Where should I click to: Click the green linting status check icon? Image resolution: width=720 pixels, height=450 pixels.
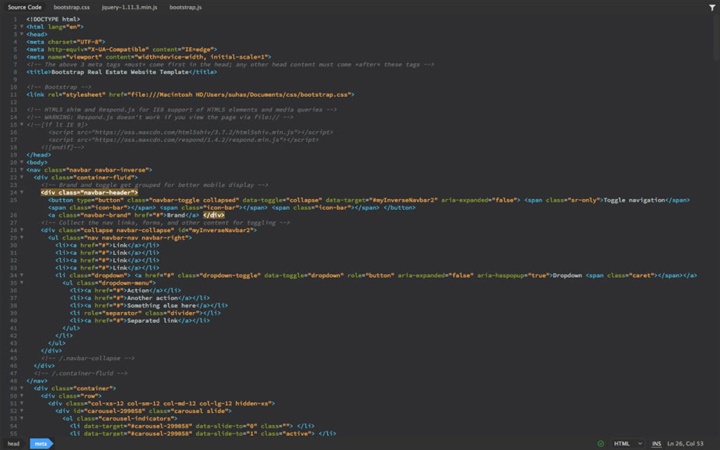coord(600,444)
